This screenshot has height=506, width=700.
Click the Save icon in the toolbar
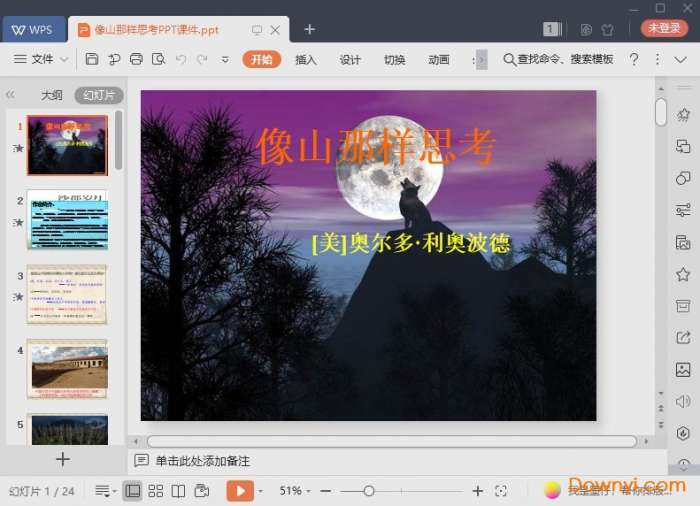coord(92,60)
